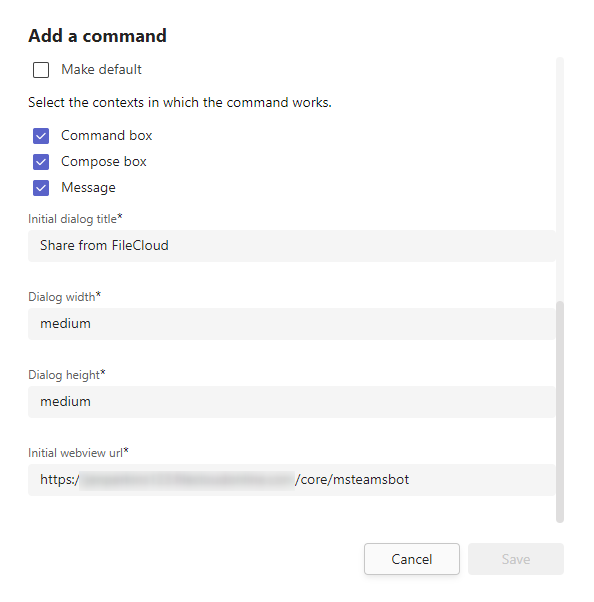Click the Dialog height label
Viewport: 594px width, 602px height.
click(67, 375)
